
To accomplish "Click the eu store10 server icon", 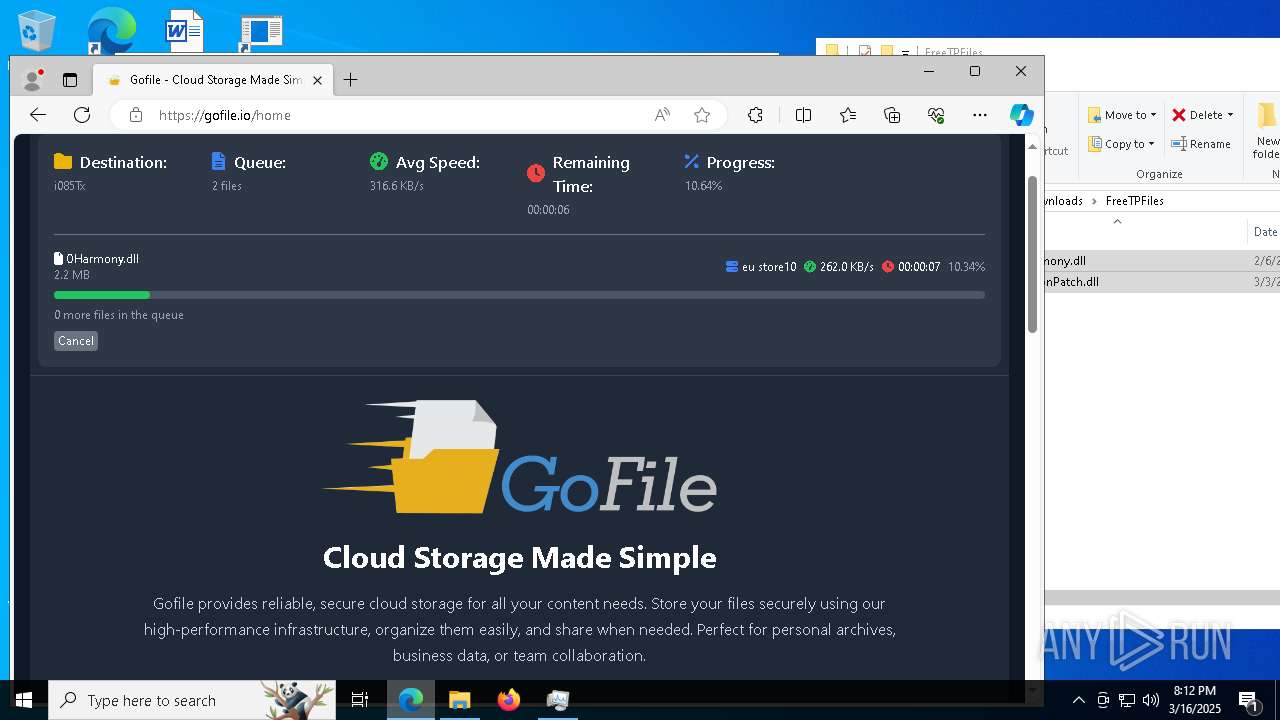I will pos(732,267).
